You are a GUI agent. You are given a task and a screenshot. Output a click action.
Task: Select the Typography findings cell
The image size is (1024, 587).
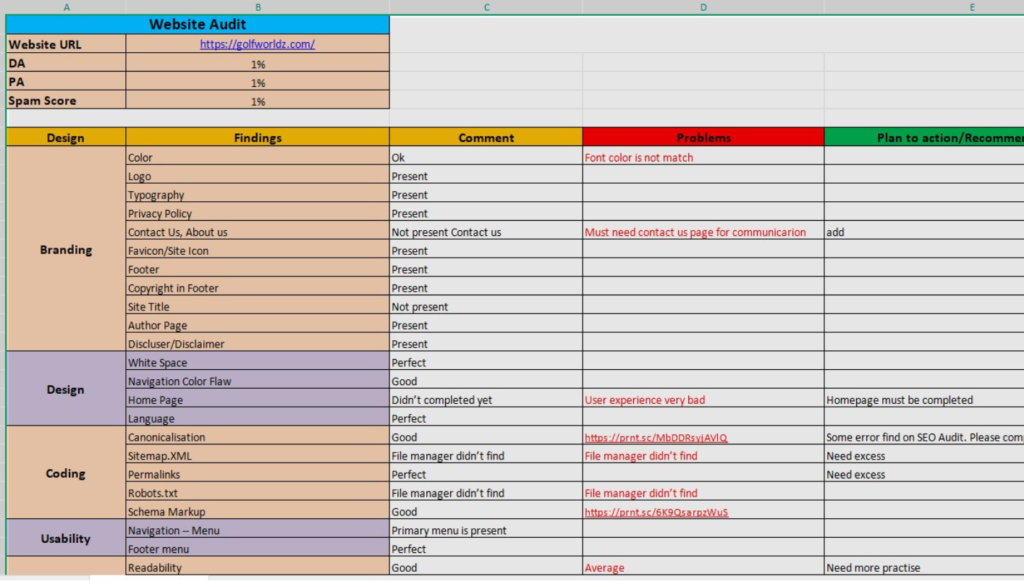[x=257, y=195]
